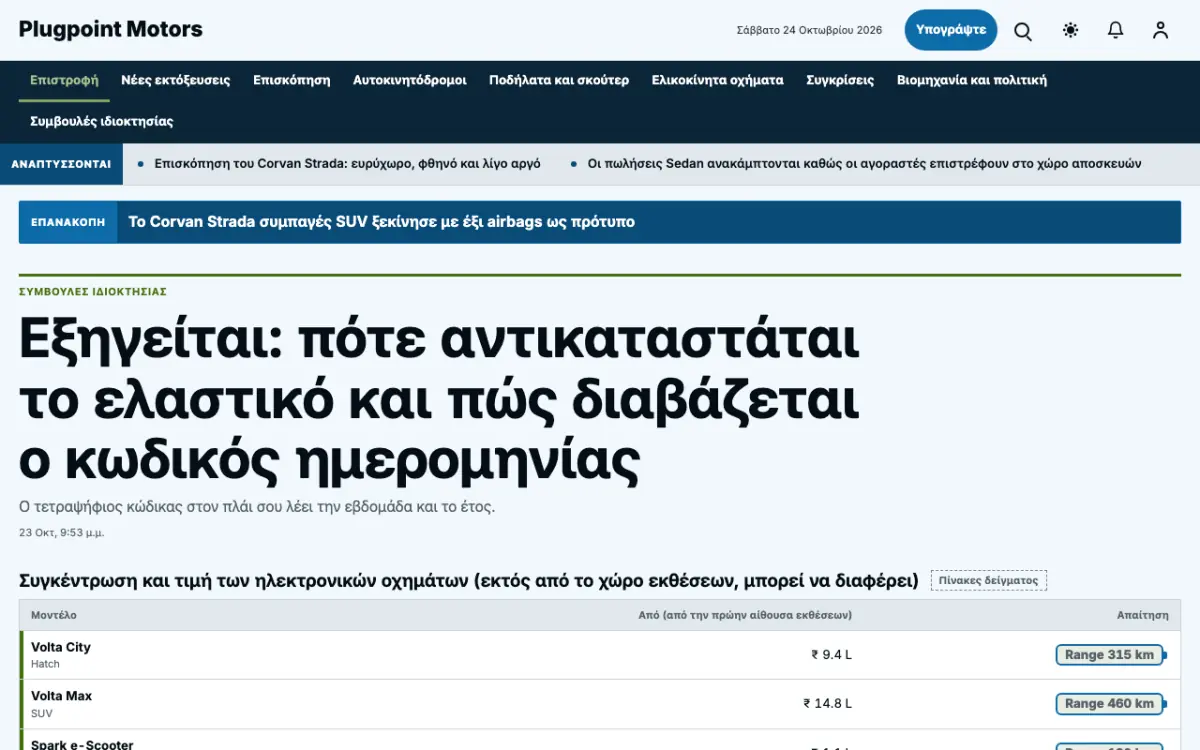The width and height of the screenshot is (1200, 750).
Task: Open Βιομηχανία και πολιτική nav item
Action: click(972, 80)
